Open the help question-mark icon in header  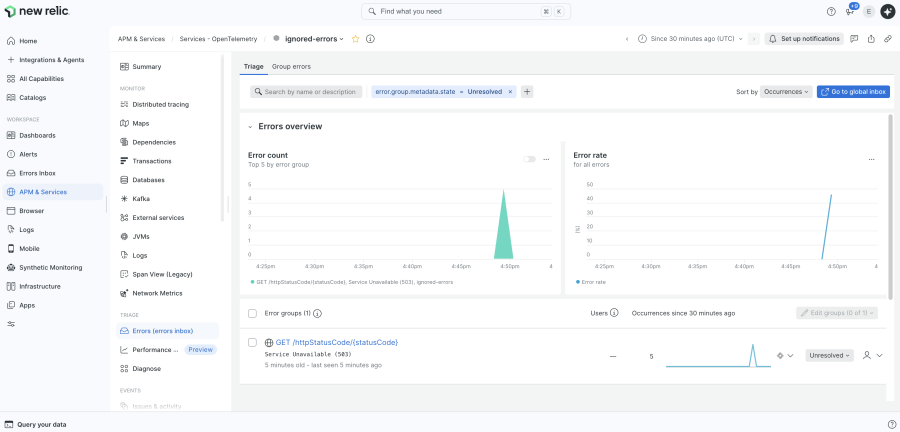pos(831,11)
